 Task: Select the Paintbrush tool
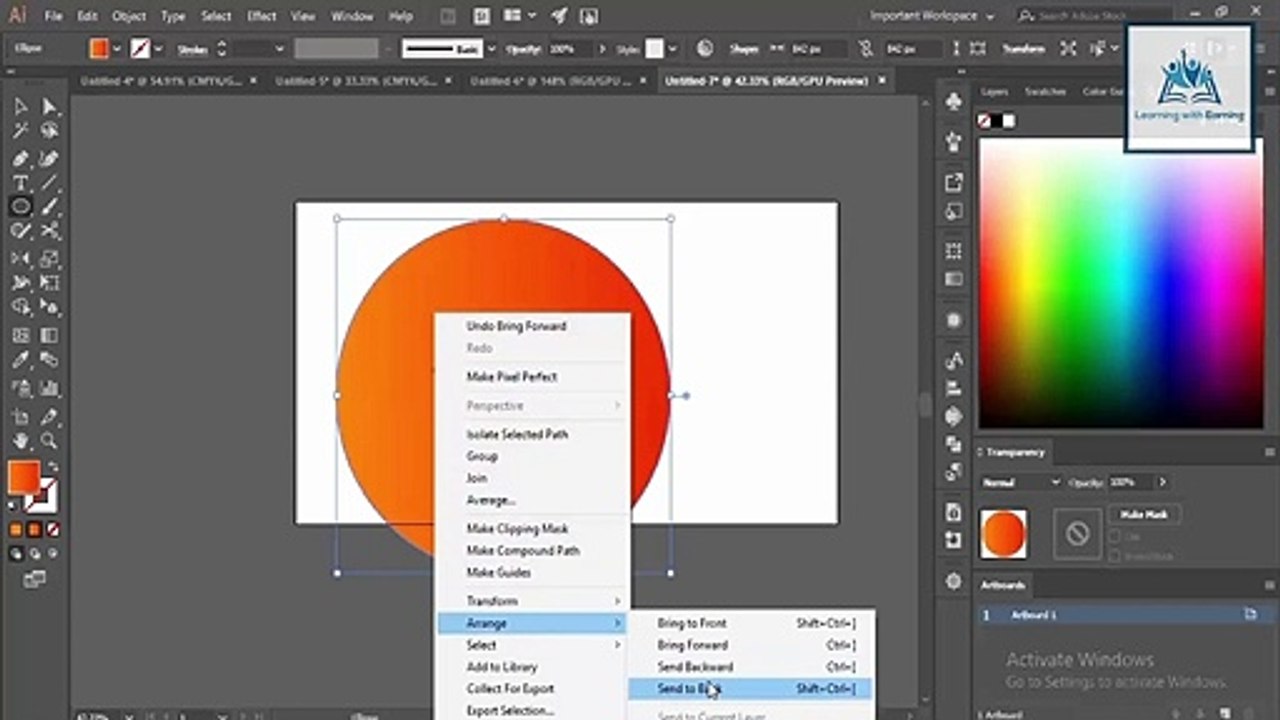(49, 207)
